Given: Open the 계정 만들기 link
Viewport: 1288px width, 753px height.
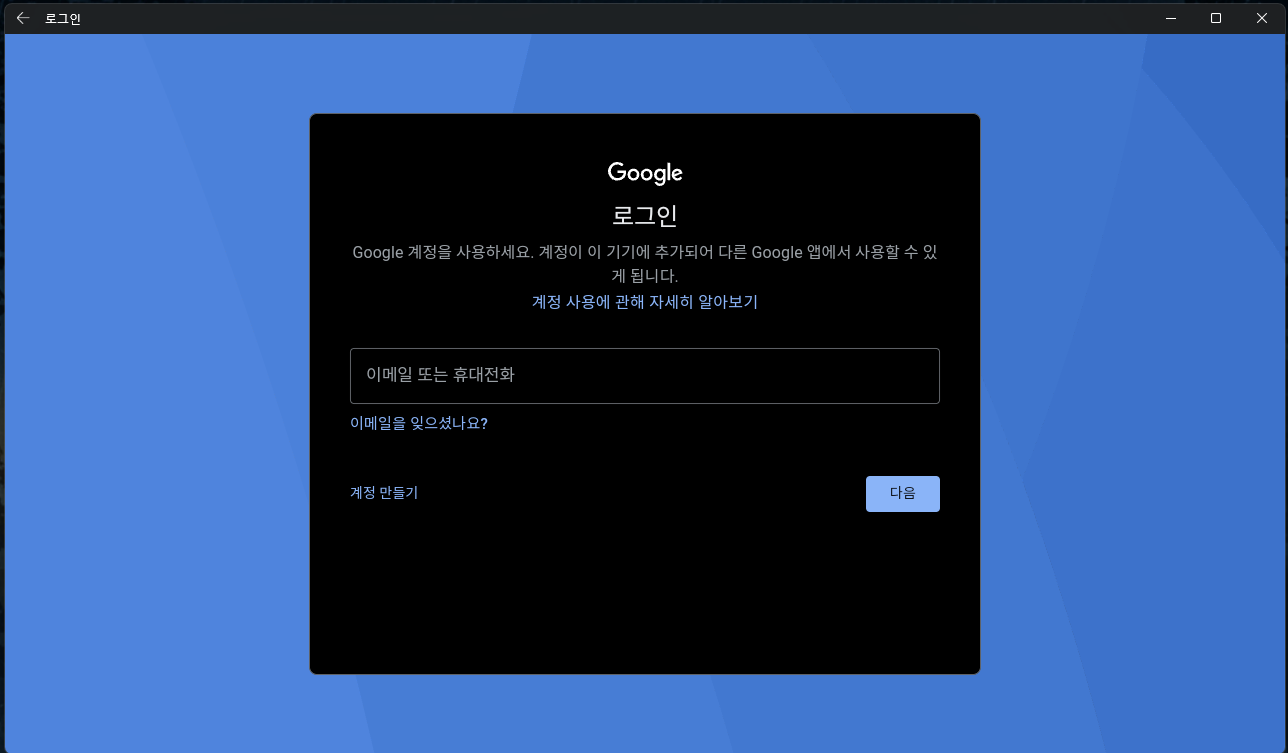Looking at the screenshot, I should coord(384,493).
